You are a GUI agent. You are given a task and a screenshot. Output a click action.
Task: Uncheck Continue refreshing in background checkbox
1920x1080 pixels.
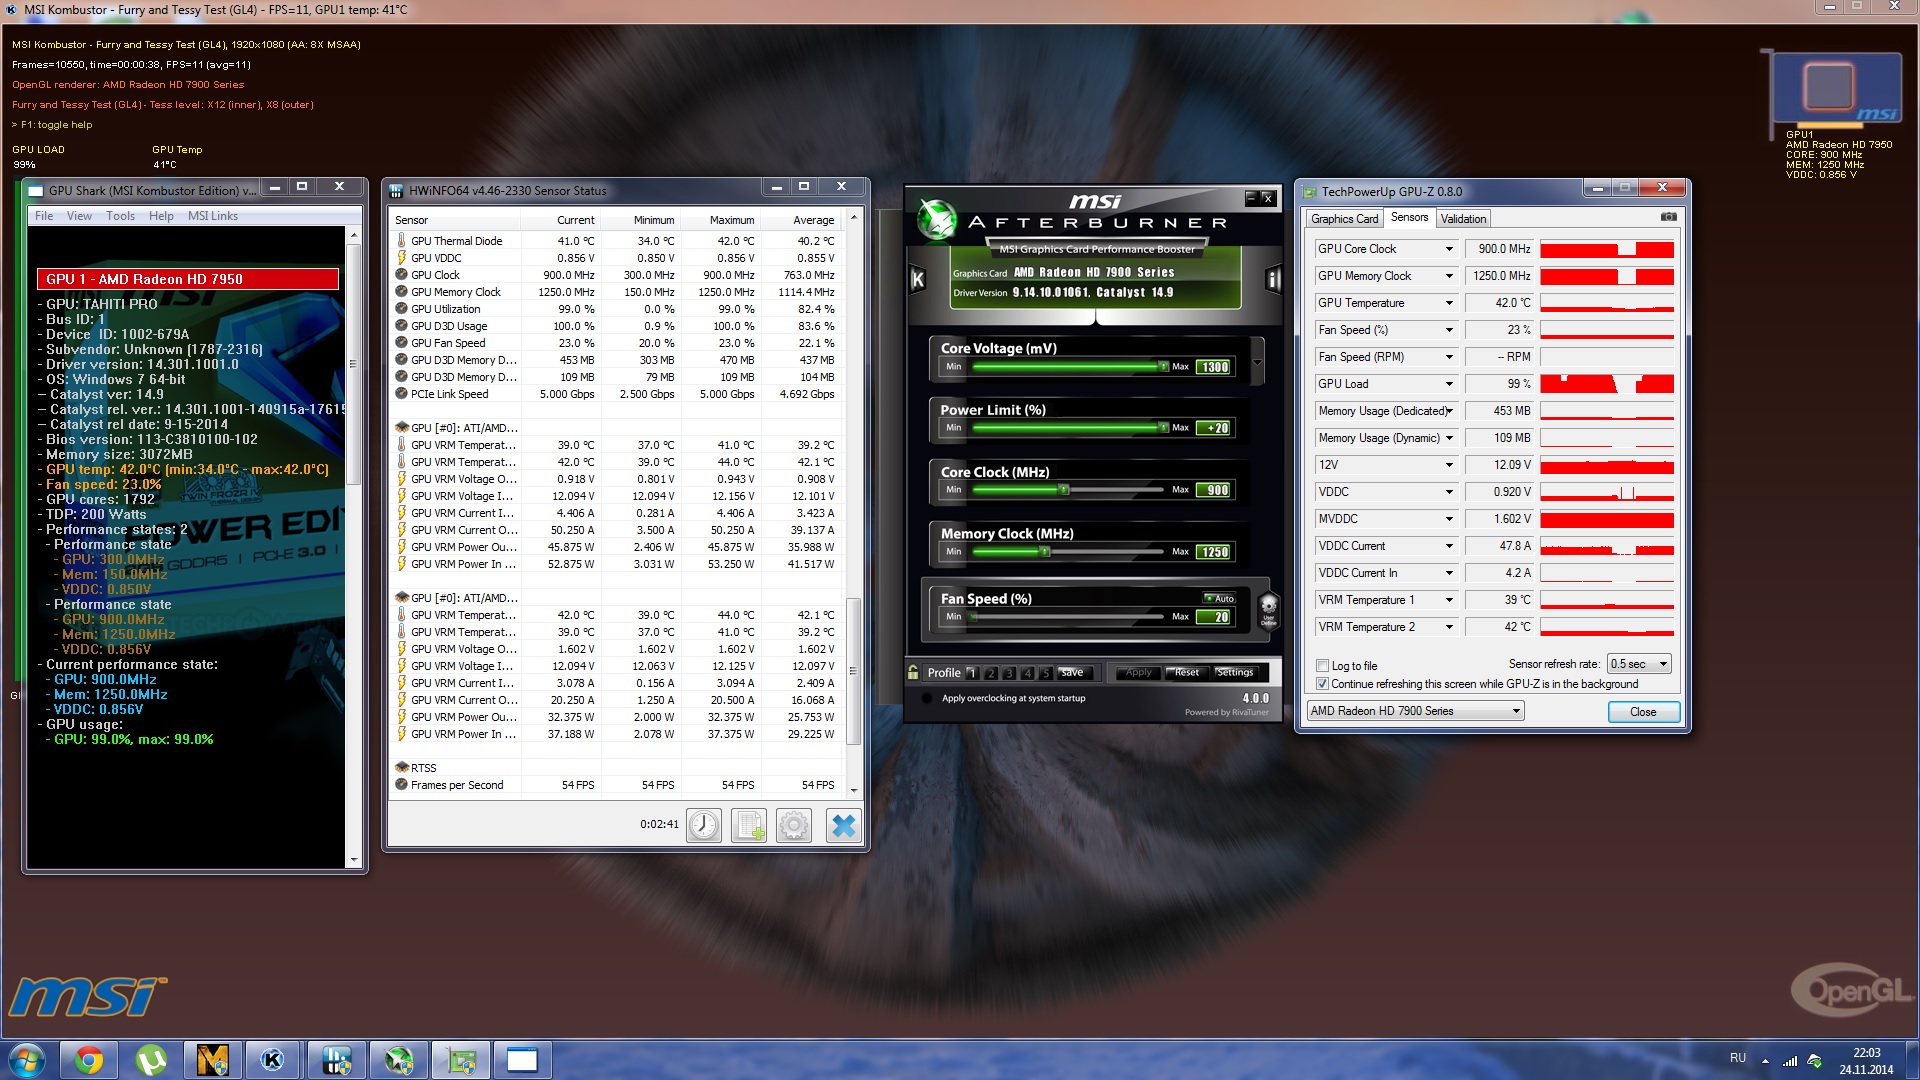click(1323, 684)
